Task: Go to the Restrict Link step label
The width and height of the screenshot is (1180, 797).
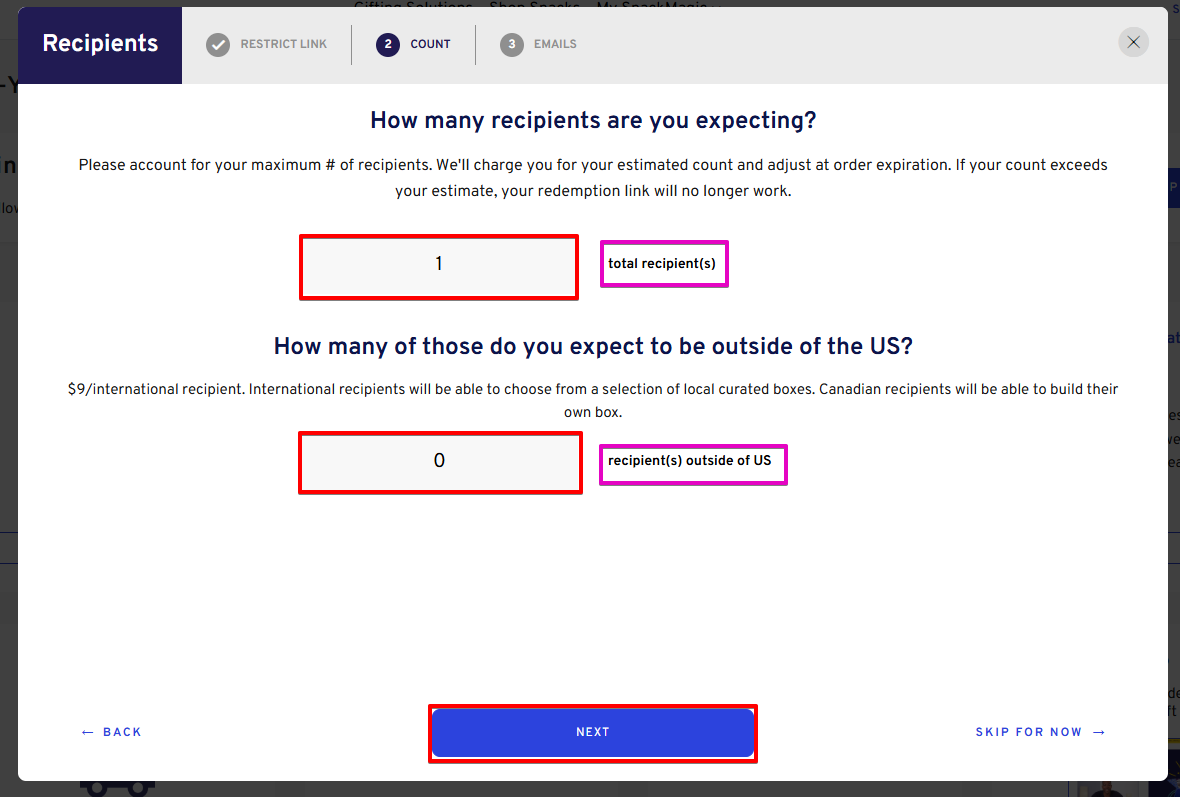Action: 284,44
